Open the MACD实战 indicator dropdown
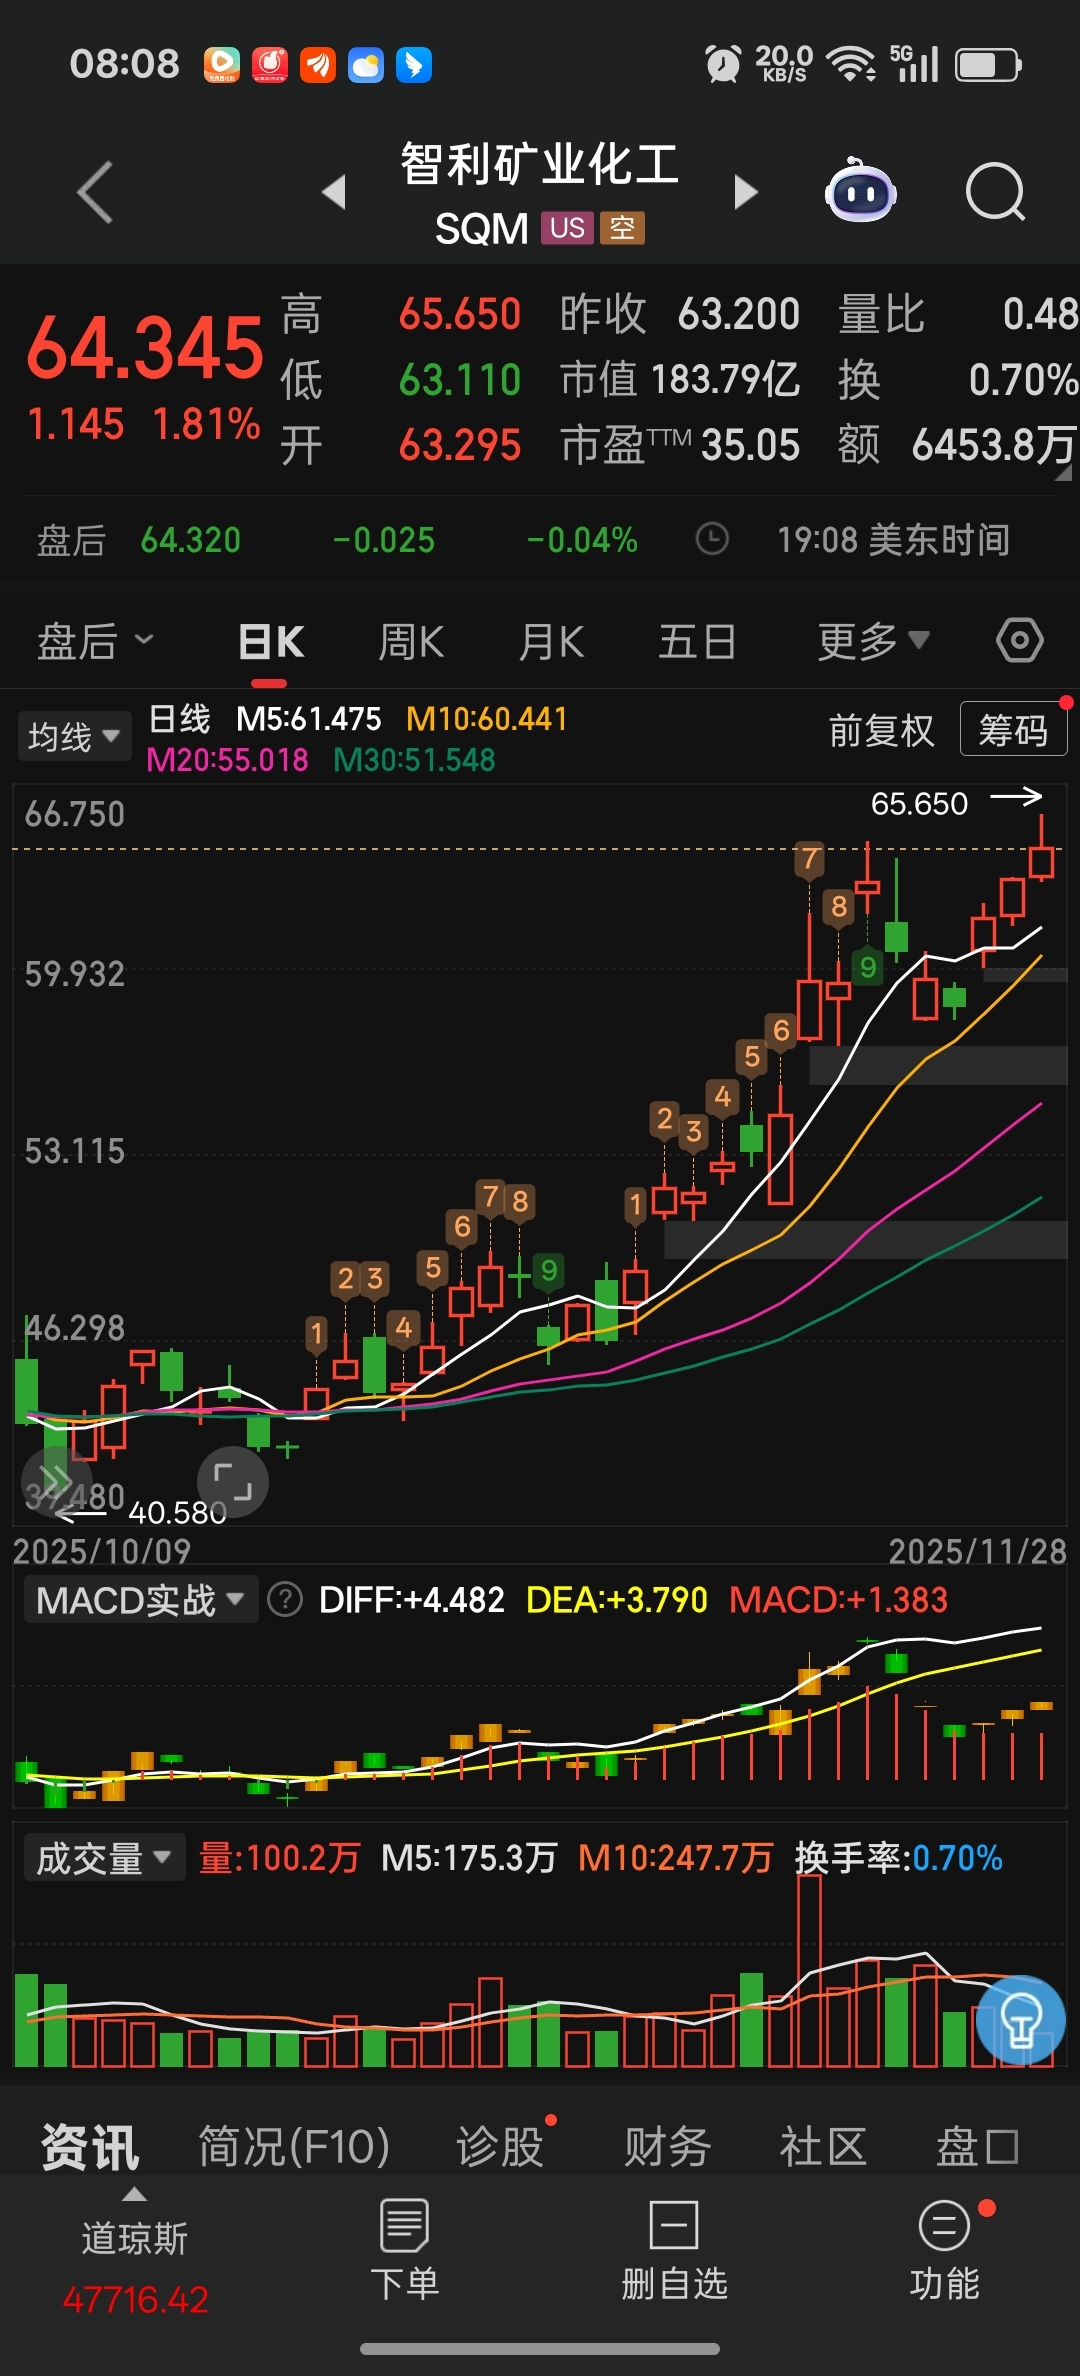1080x2376 pixels. [x=140, y=1600]
